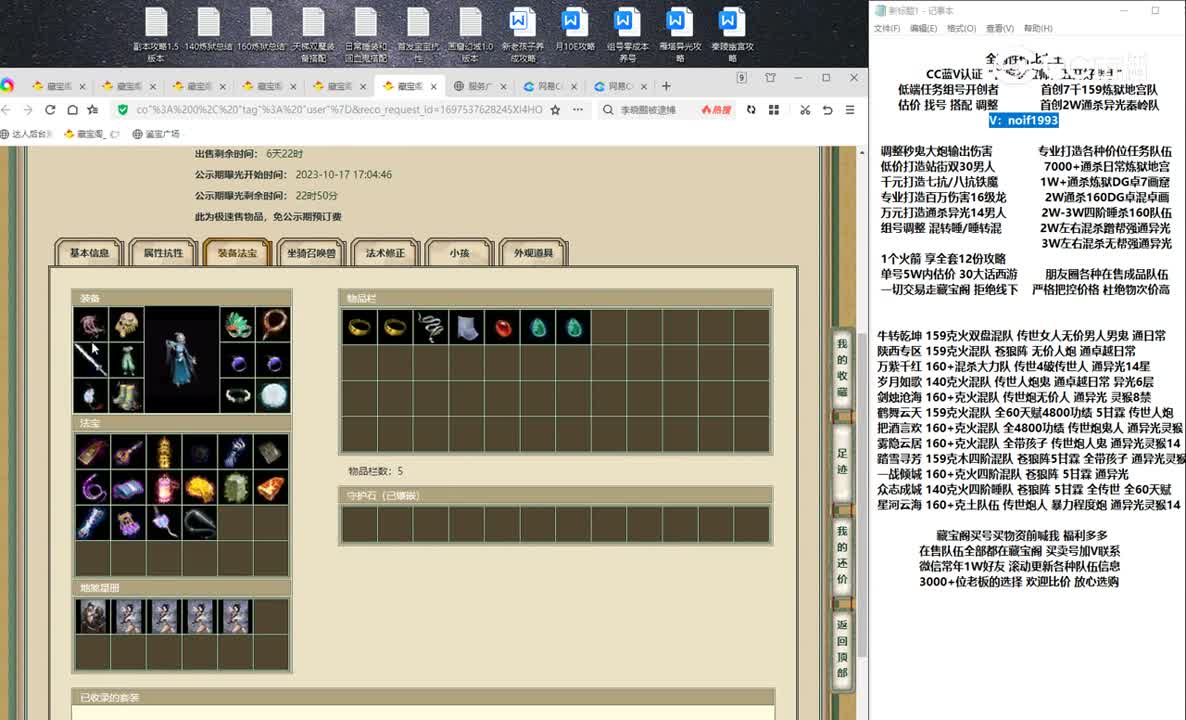Switch to the 法术修正 tab
1186x720 pixels.
pos(385,253)
